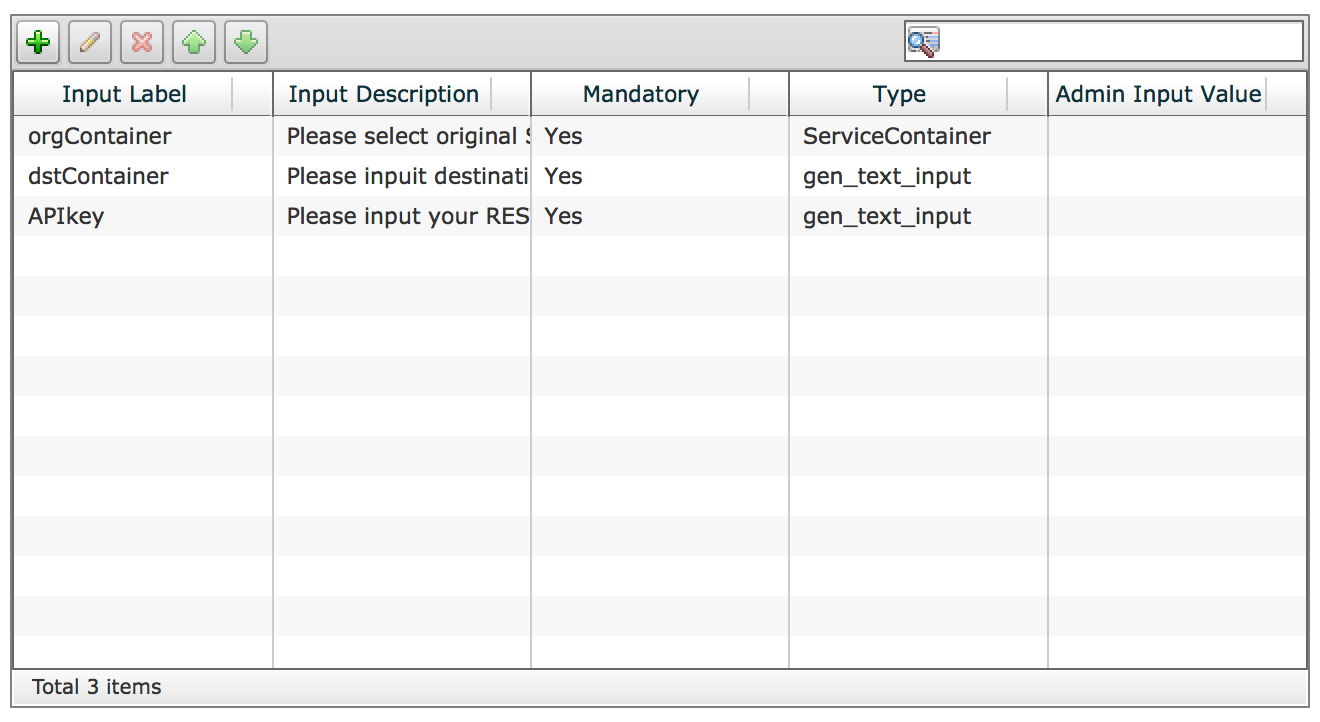This screenshot has width=1320, height=722.
Task: Click the green plus Add input icon
Action: tap(38, 42)
